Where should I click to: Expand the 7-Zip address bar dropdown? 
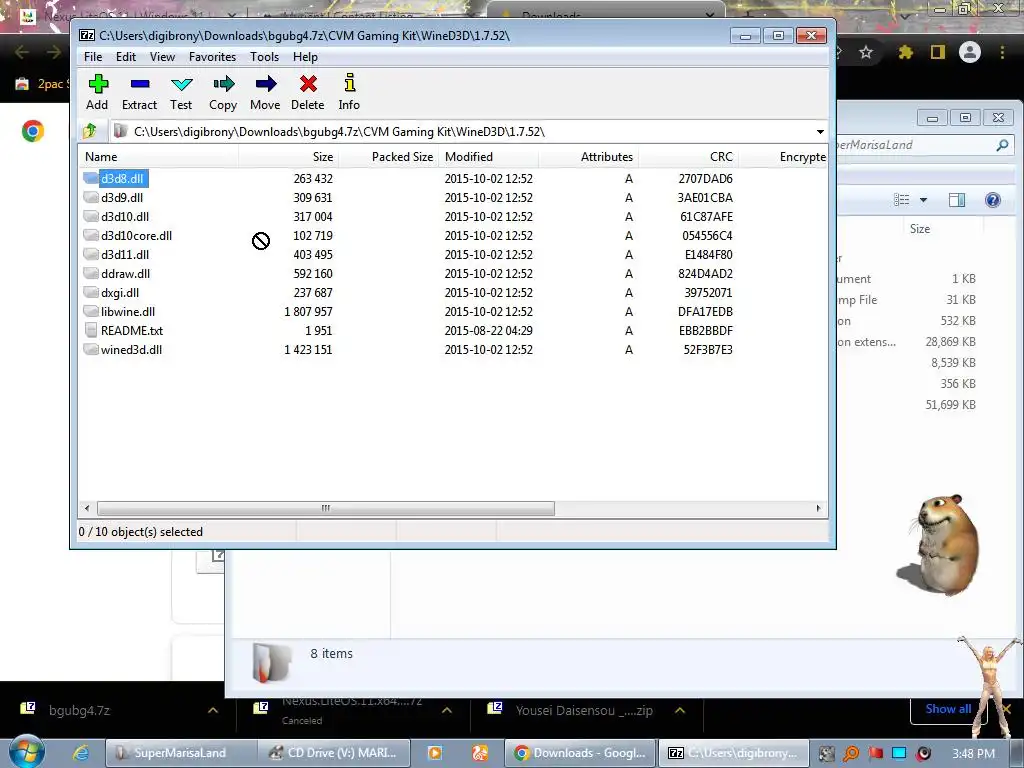pos(820,132)
